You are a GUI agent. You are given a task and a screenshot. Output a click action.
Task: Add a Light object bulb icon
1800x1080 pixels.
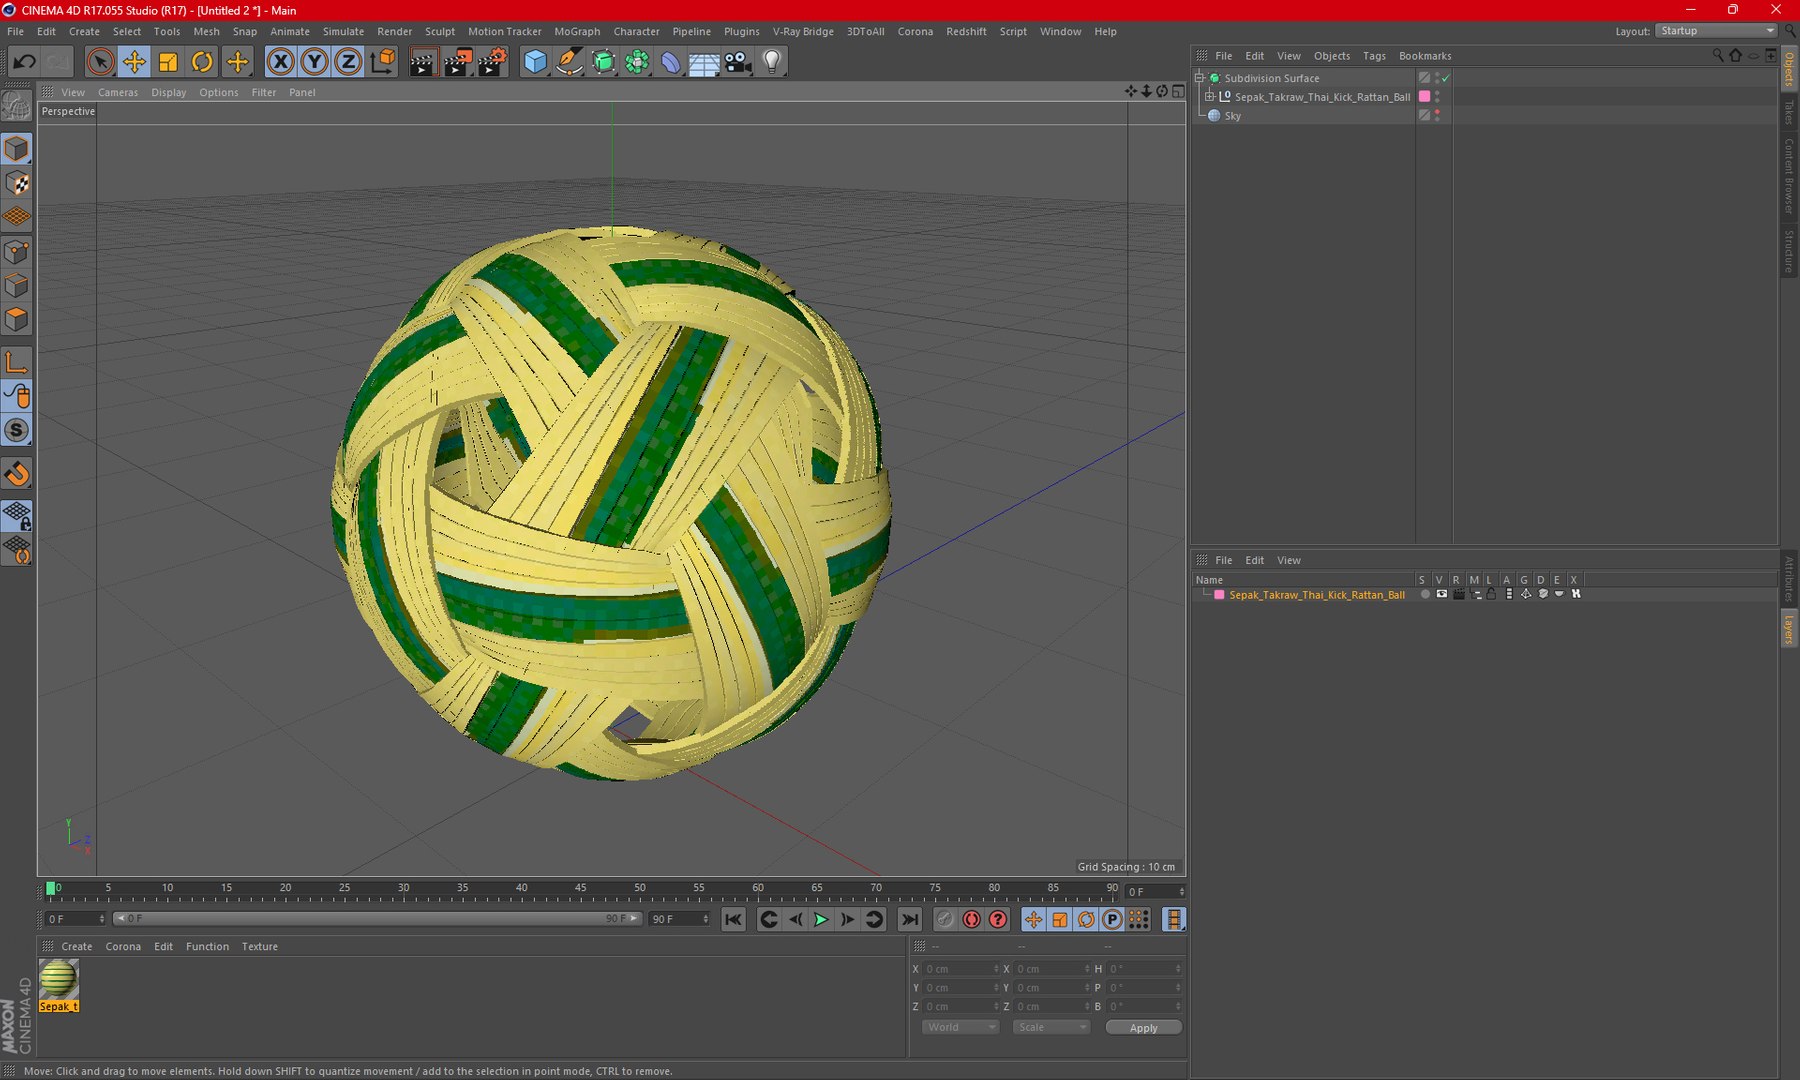(x=772, y=62)
